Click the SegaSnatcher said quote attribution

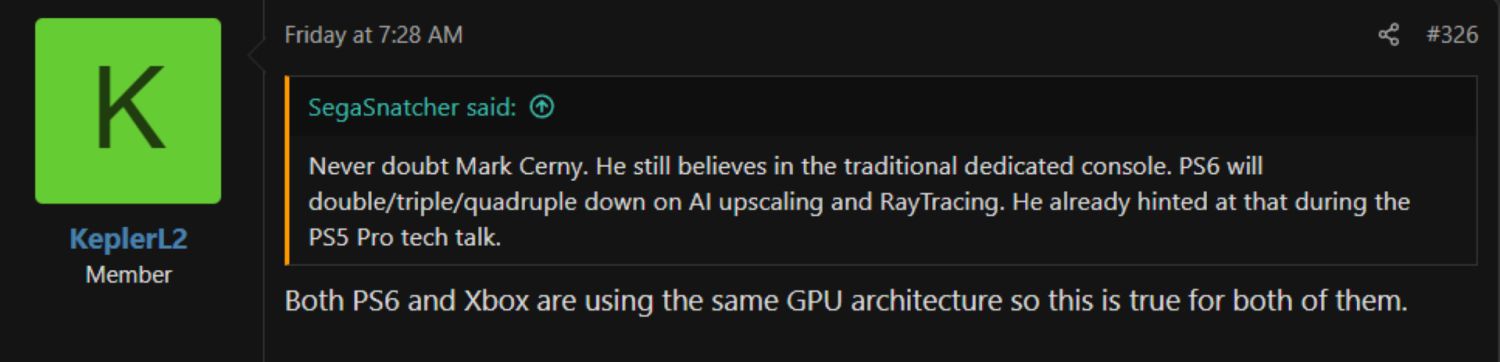pyautogui.click(x=412, y=108)
